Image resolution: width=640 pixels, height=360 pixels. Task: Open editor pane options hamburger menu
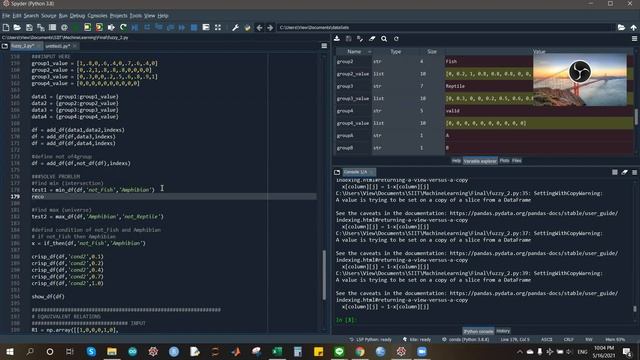pyautogui.click(x=324, y=46)
